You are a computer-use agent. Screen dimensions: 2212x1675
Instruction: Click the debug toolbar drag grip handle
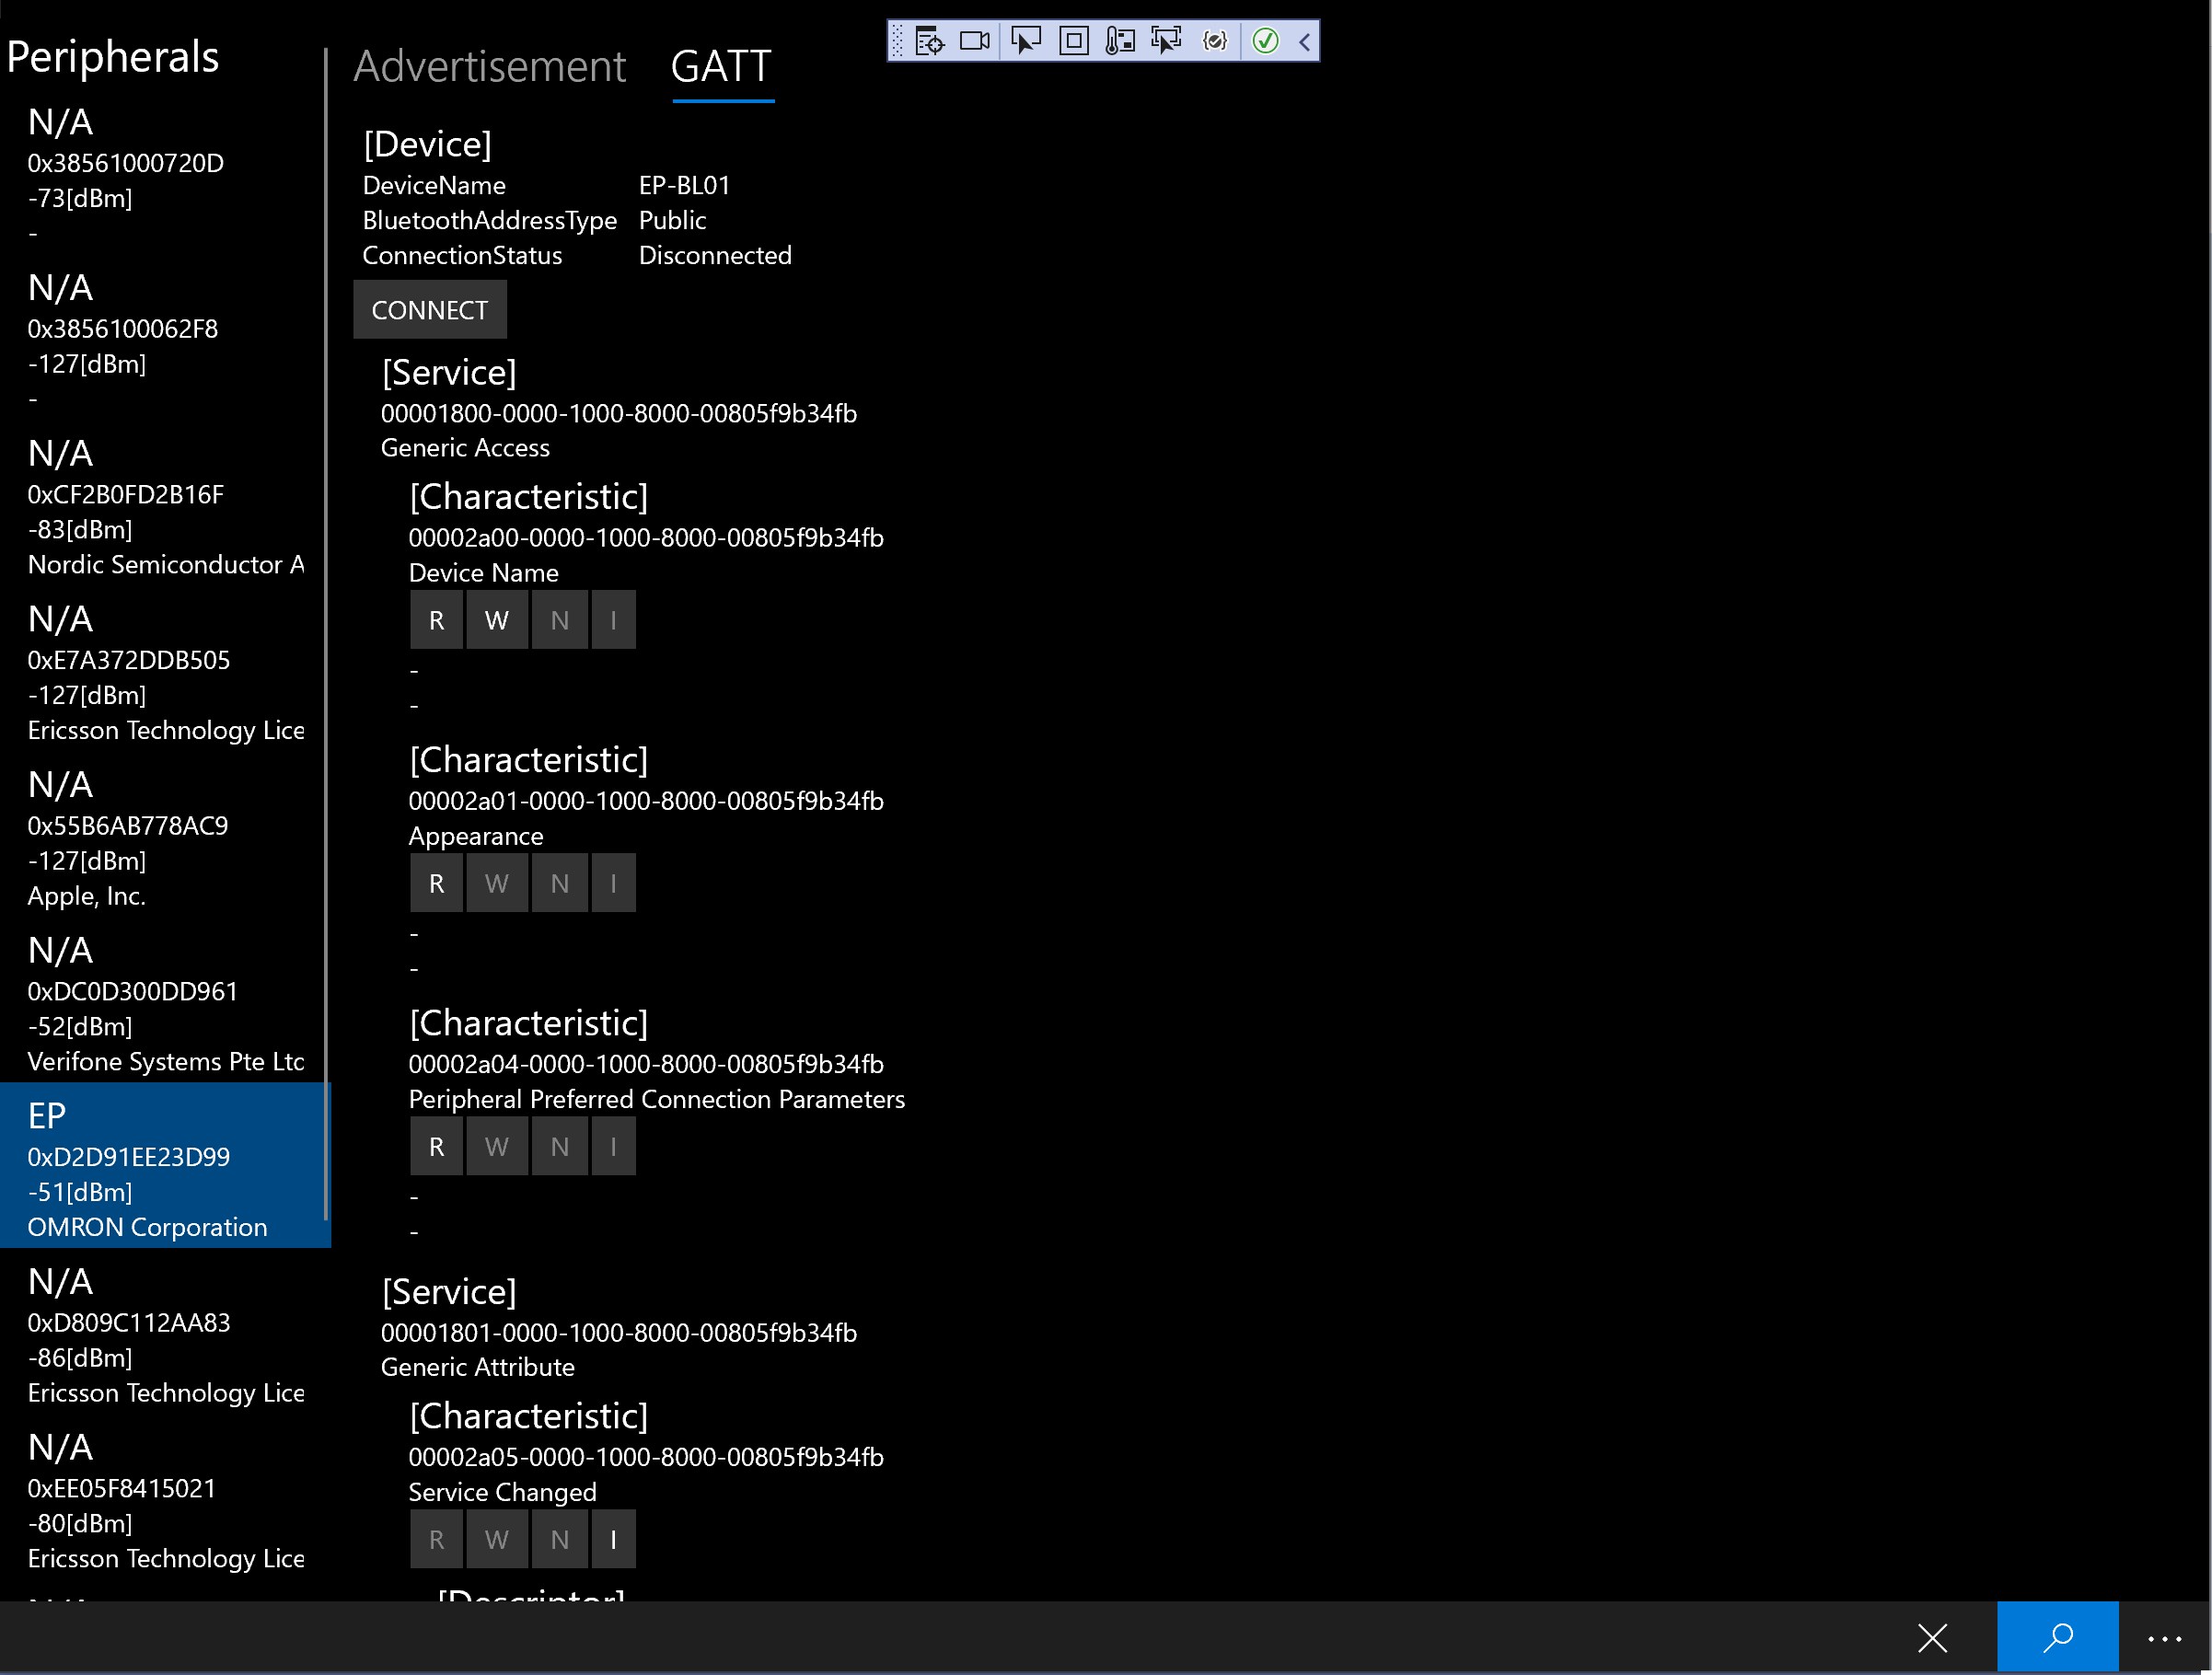[897, 41]
